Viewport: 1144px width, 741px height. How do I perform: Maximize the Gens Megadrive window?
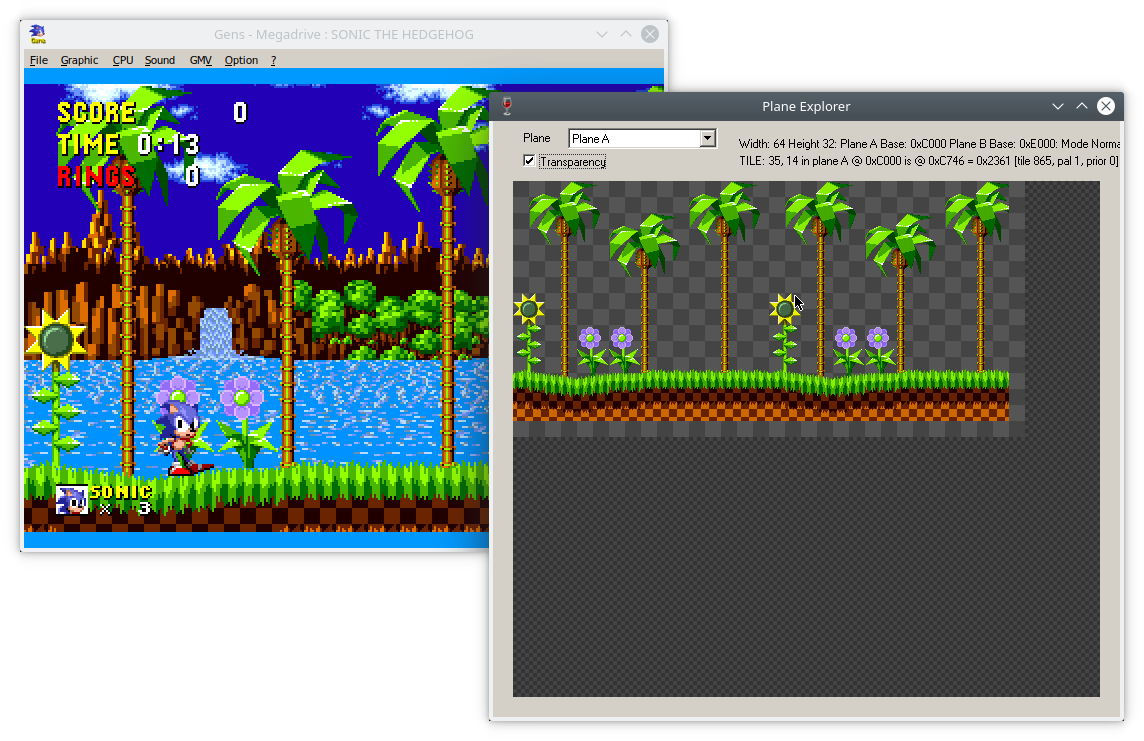[x=626, y=34]
